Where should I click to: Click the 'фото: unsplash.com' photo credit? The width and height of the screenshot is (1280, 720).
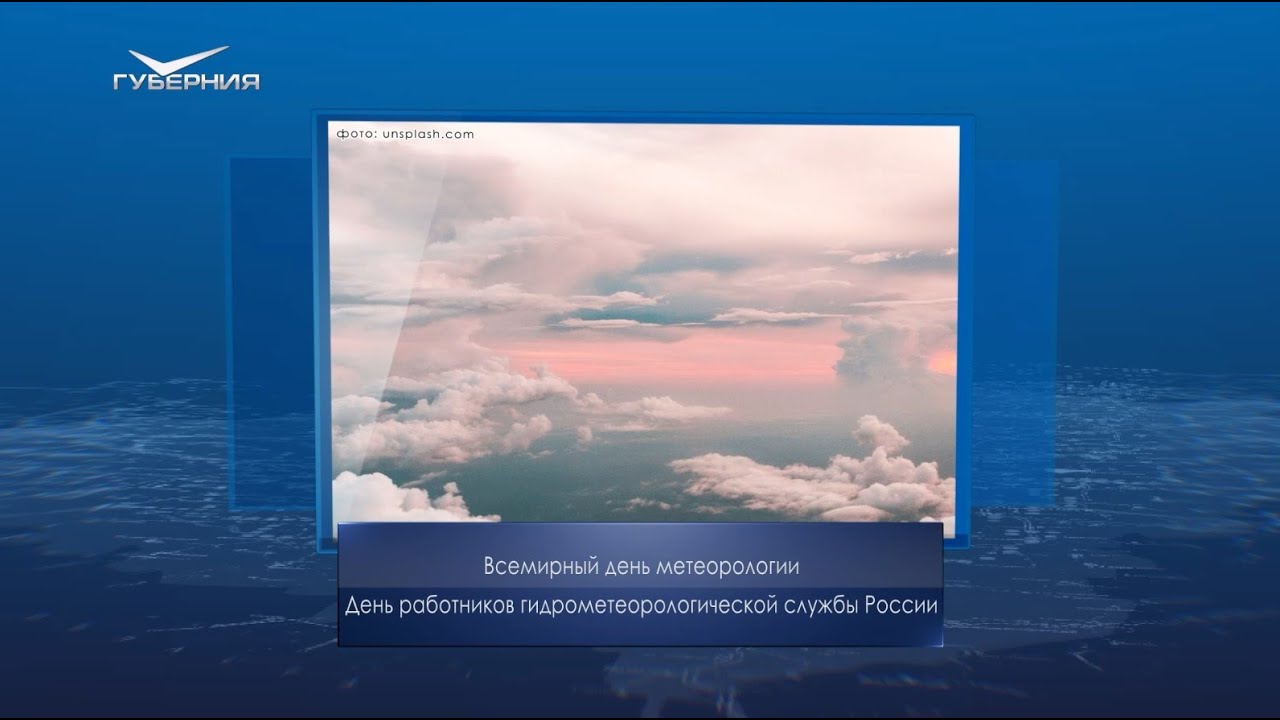pos(405,134)
